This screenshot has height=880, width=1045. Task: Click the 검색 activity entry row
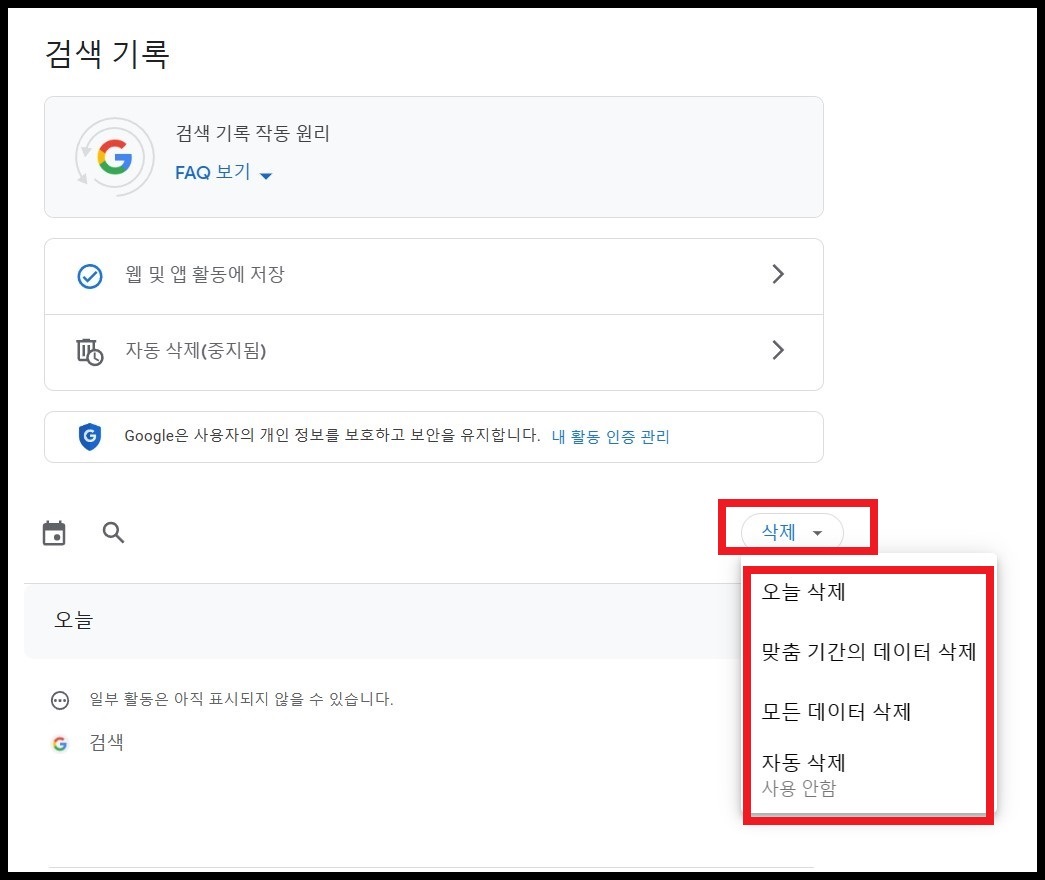[x=107, y=743]
